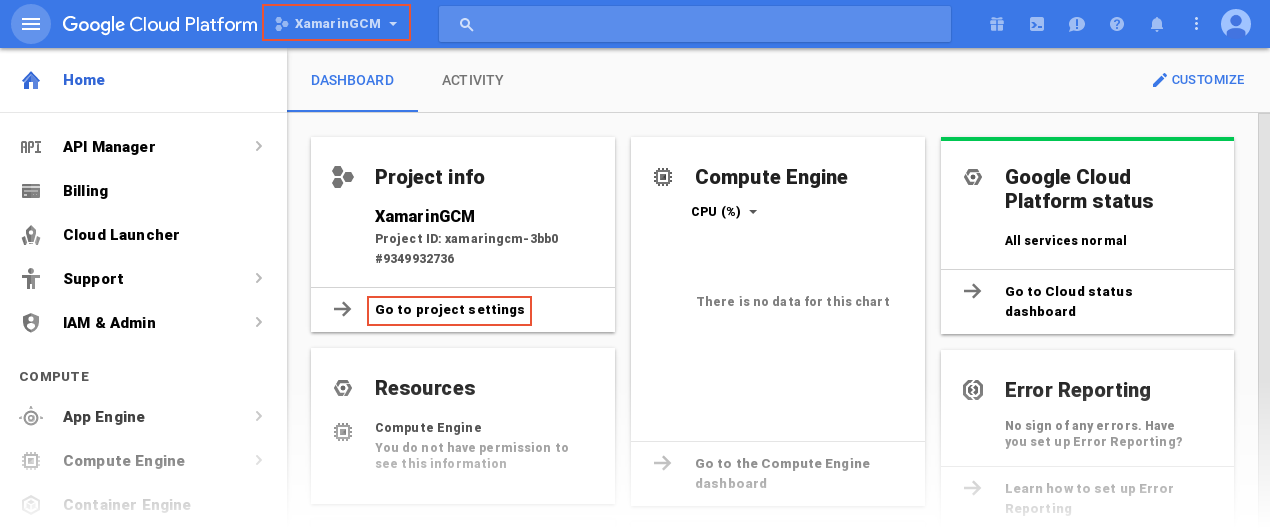
Task: Open the feedback speech bubble icon
Action: pyautogui.click(x=1077, y=24)
